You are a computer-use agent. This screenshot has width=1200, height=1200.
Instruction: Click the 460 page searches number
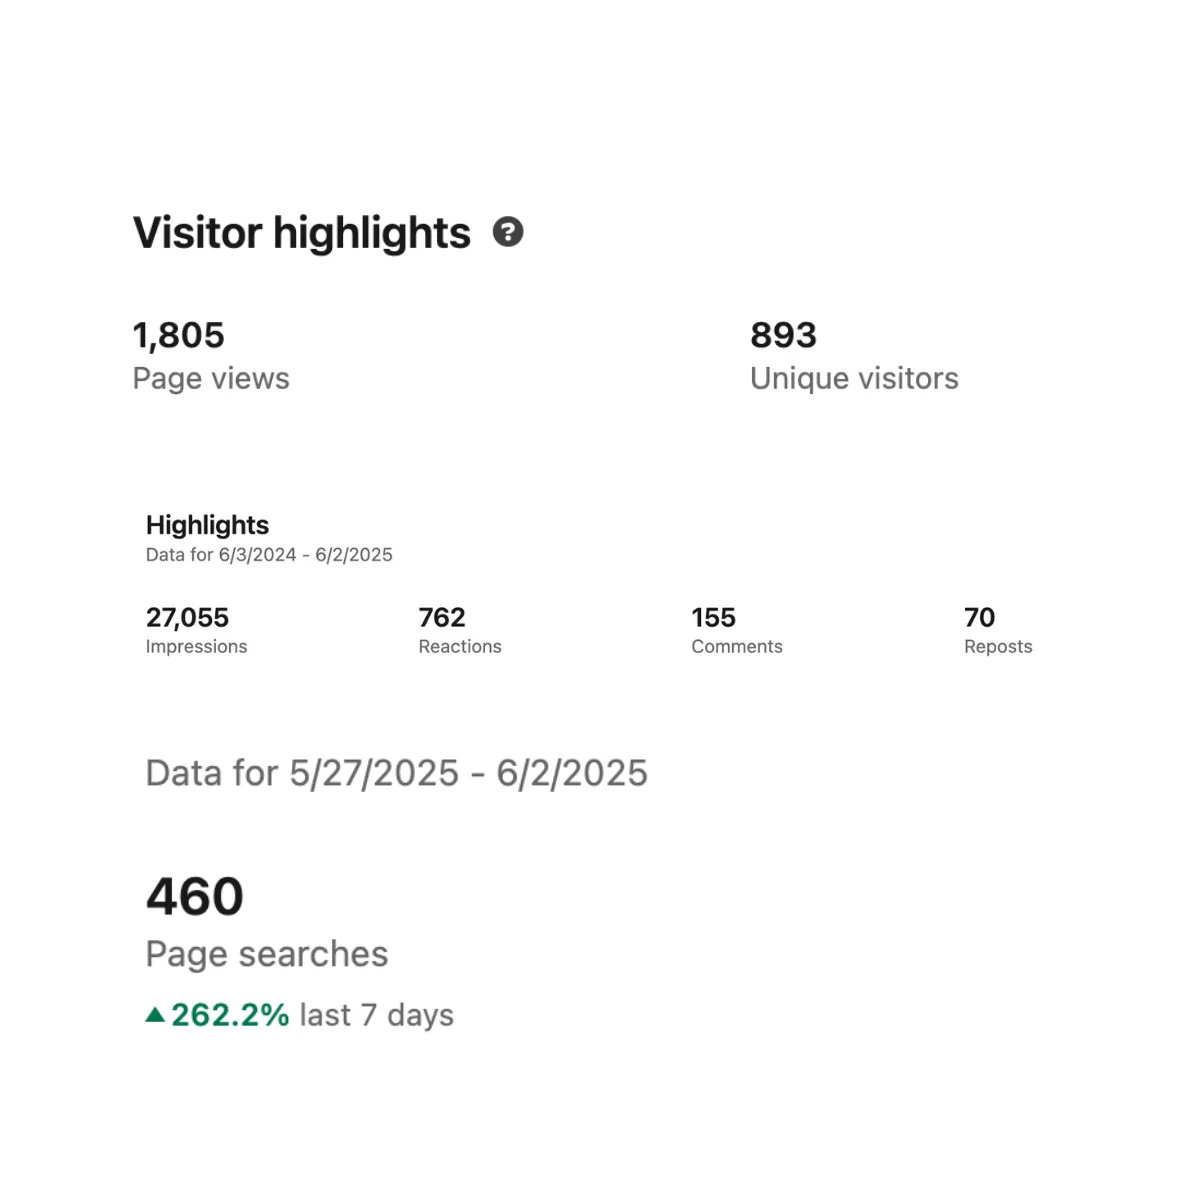pyautogui.click(x=195, y=896)
